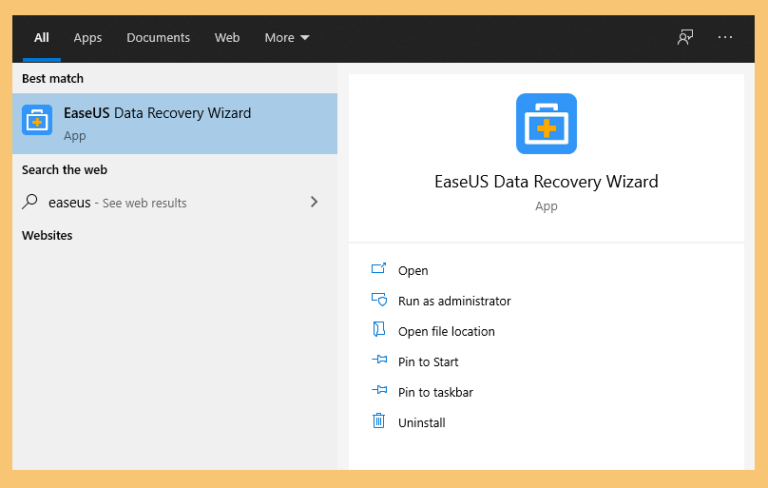Select Pin to Start
The image size is (768, 488).
428,362
